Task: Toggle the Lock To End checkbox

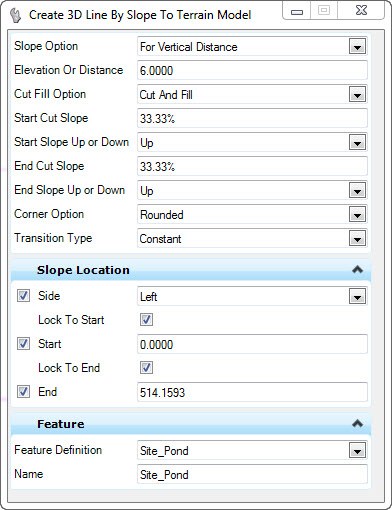Action: (146, 368)
